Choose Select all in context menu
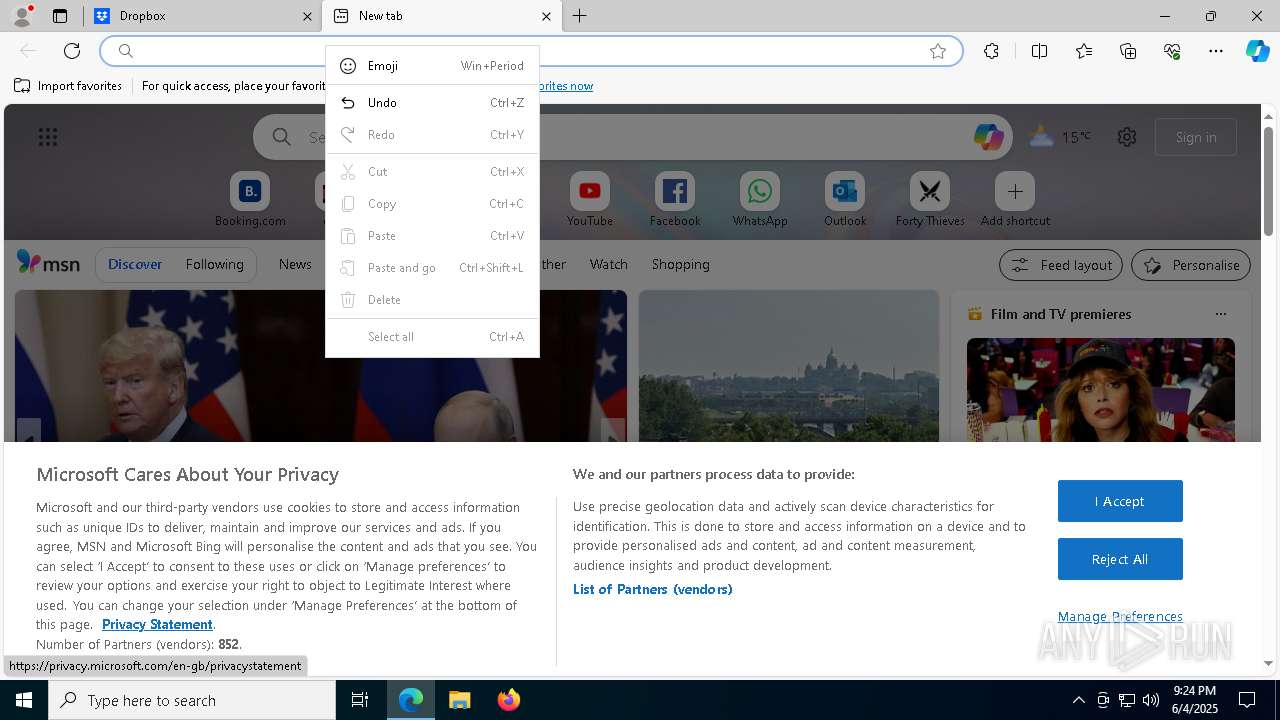This screenshot has height=720, width=1280. [x=432, y=337]
